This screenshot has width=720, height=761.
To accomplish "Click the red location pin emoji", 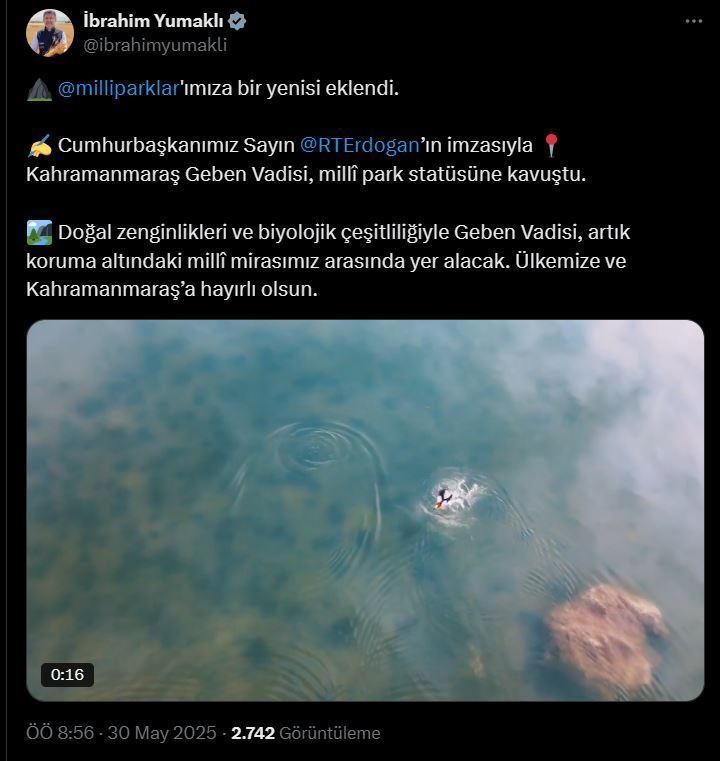I will (550, 146).
